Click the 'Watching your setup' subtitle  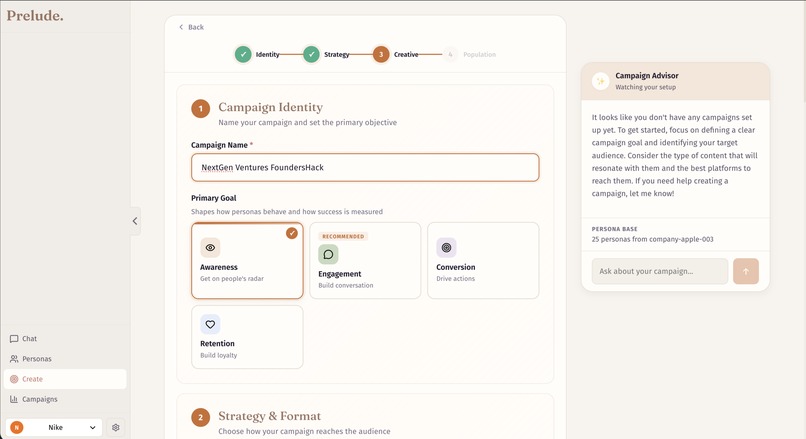pyautogui.click(x=646, y=87)
